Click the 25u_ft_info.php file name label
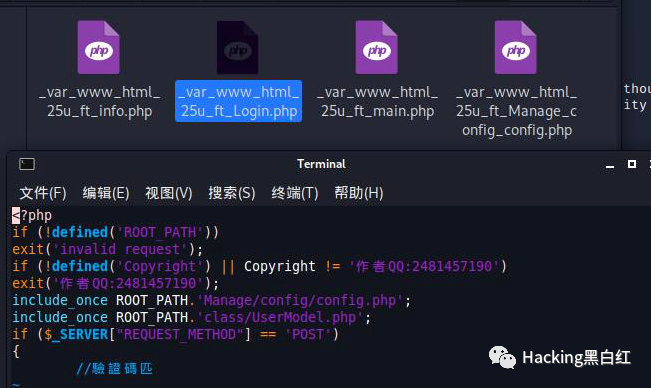 [x=99, y=101]
